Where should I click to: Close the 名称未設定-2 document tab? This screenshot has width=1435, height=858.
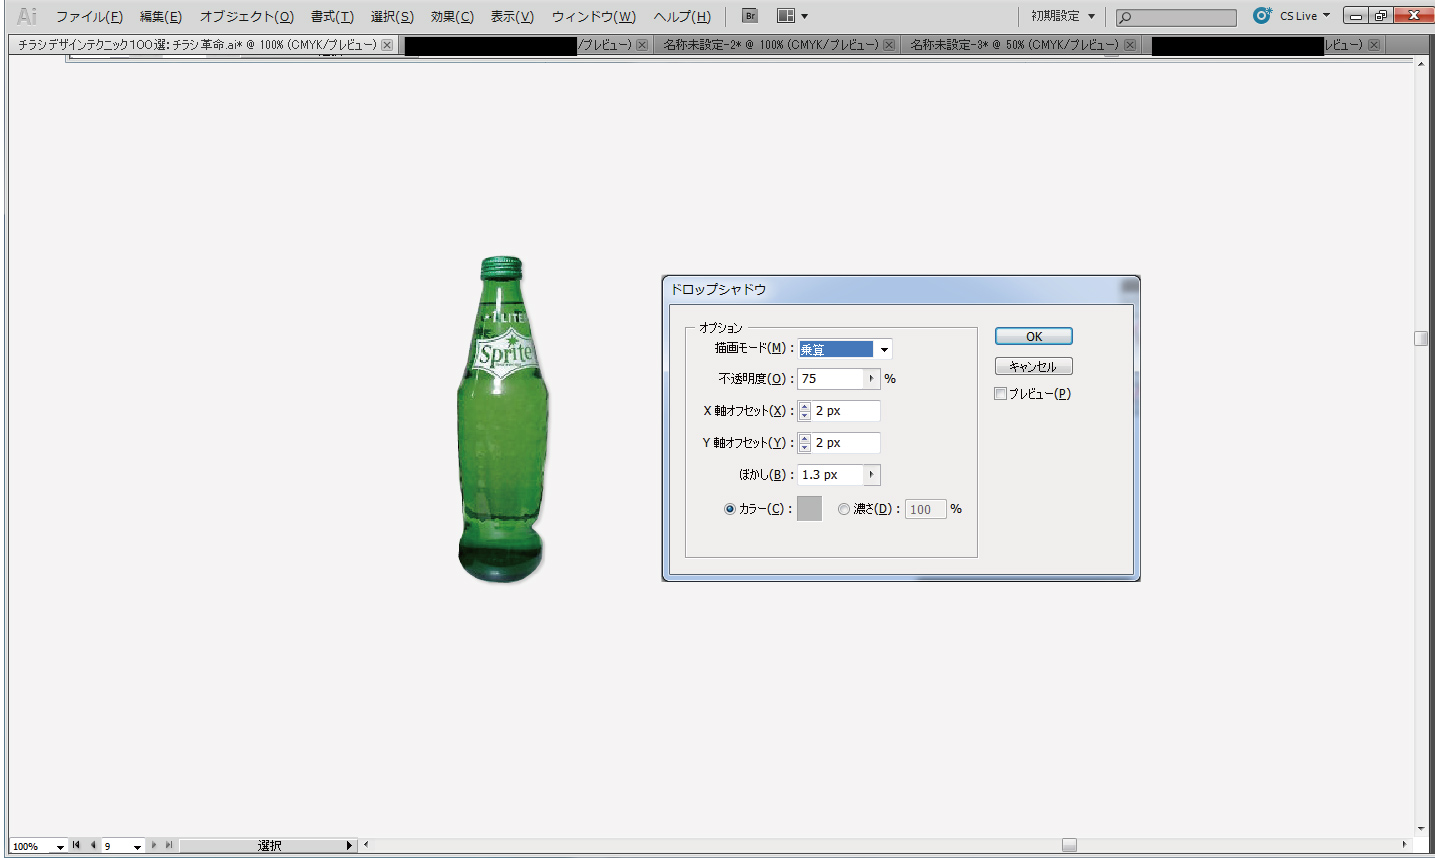coord(888,45)
